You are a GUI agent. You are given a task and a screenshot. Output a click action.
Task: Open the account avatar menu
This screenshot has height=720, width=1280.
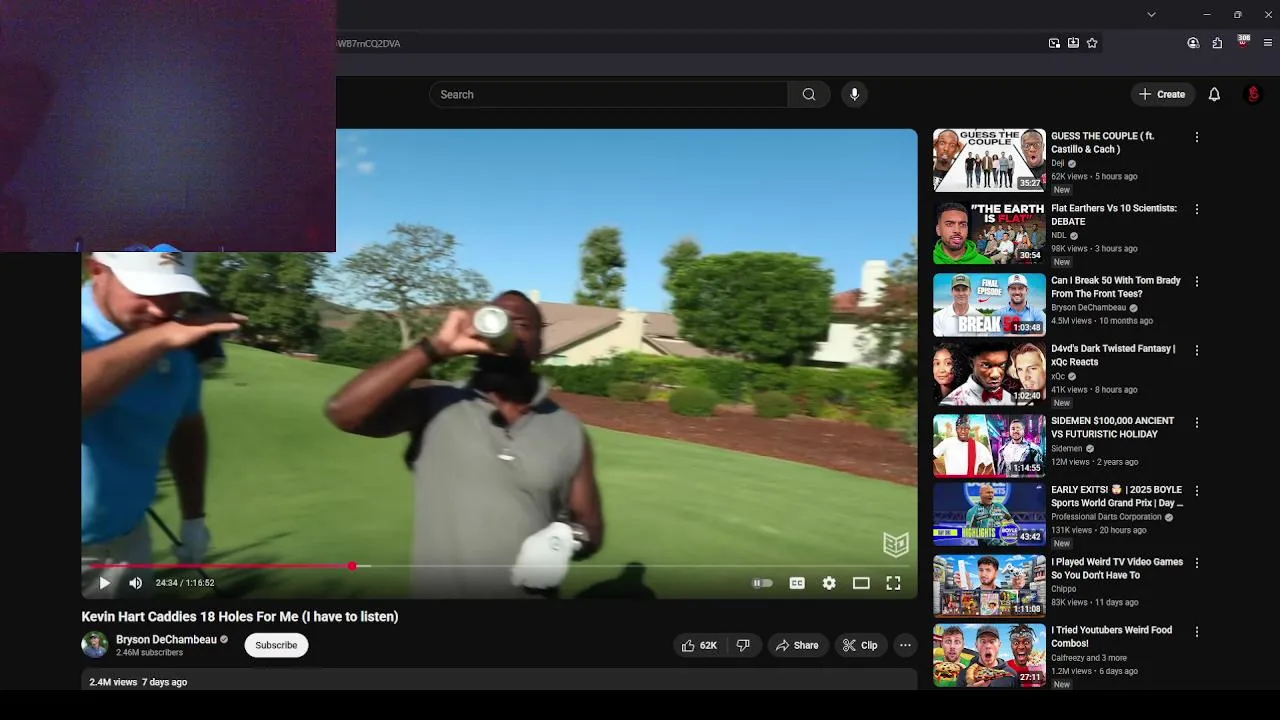pyautogui.click(x=1253, y=94)
